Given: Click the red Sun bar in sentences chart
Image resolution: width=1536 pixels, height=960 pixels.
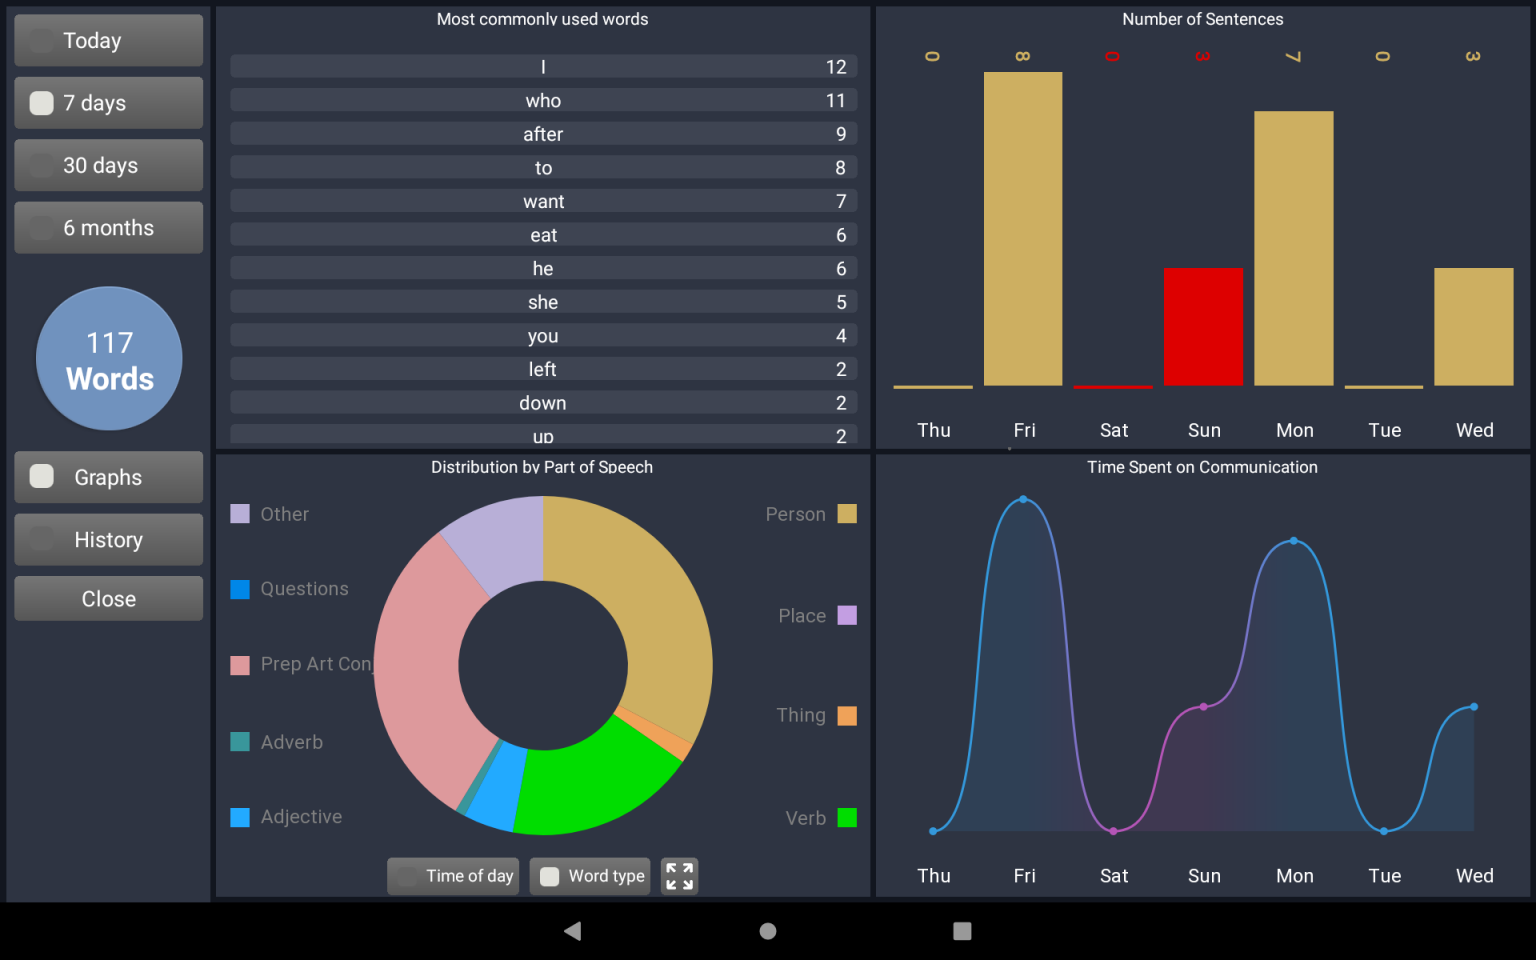Looking at the screenshot, I should pos(1203,327).
